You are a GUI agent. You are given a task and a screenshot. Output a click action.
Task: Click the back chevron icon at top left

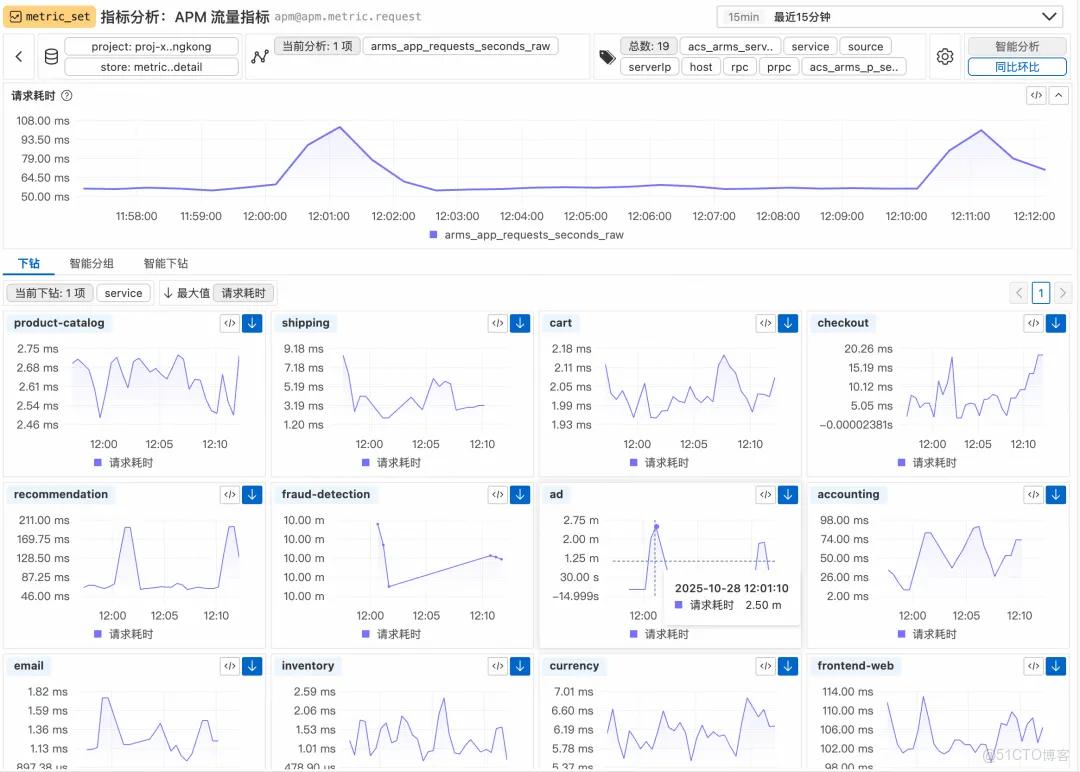[x=19, y=56]
